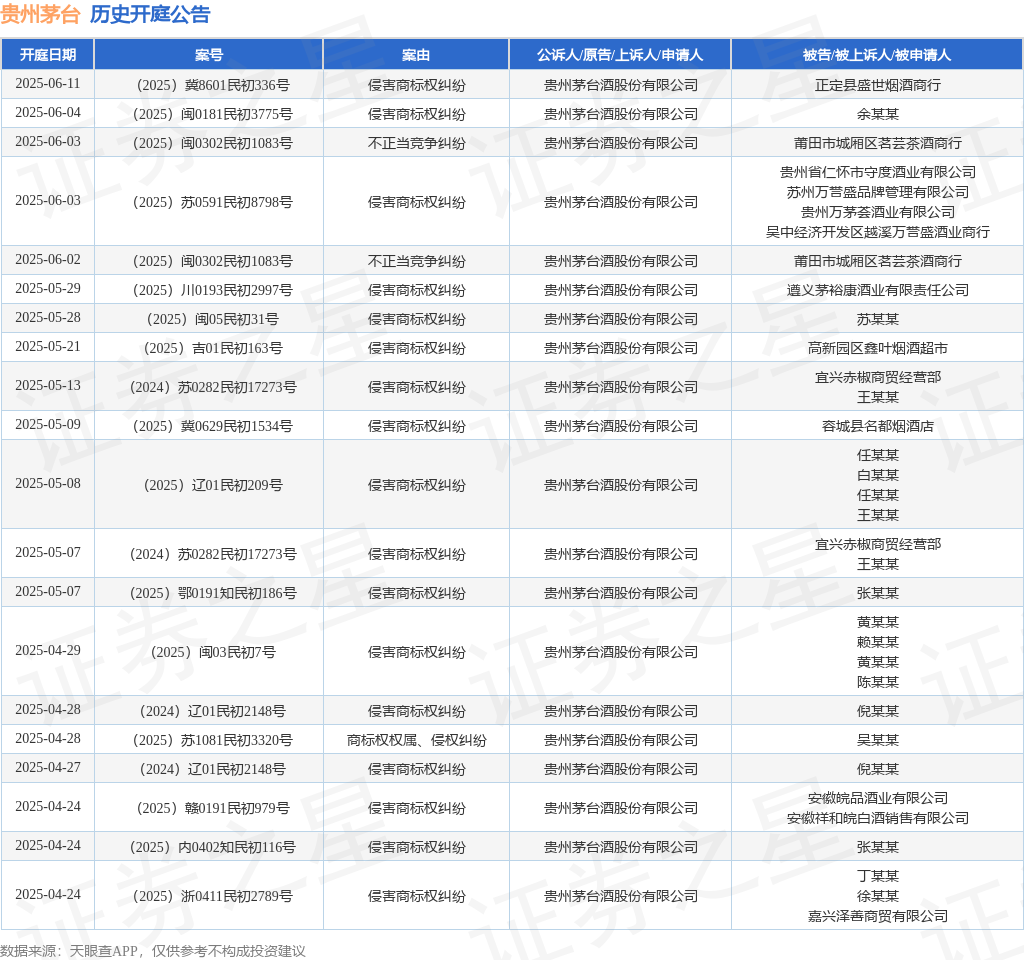Select the date cell 2025-05-29

48,289
